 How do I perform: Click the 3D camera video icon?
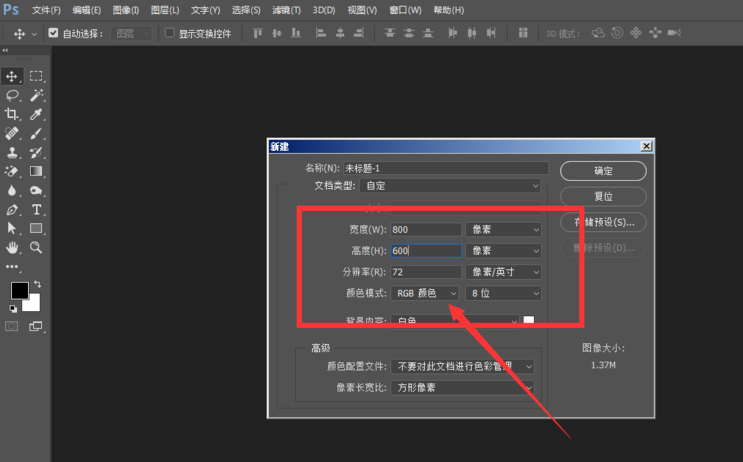[674, 33]
